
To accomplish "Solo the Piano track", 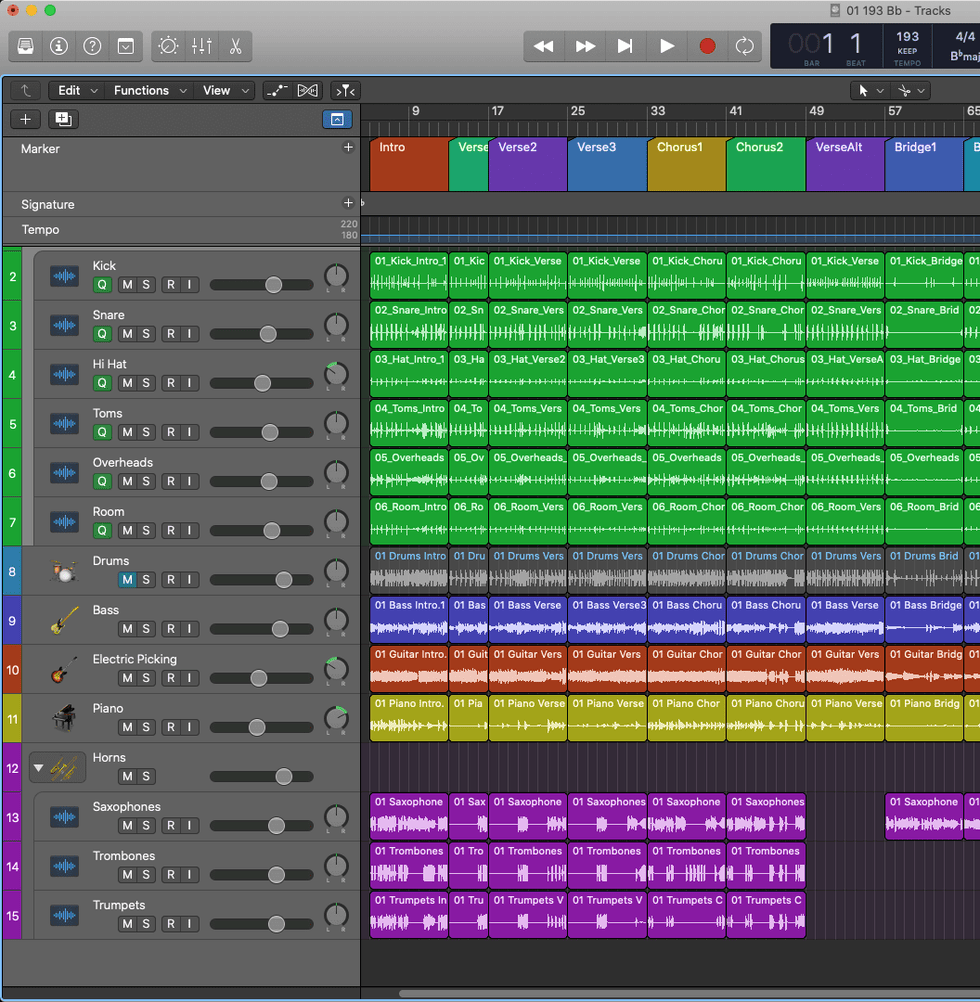I will pos(146,727).
